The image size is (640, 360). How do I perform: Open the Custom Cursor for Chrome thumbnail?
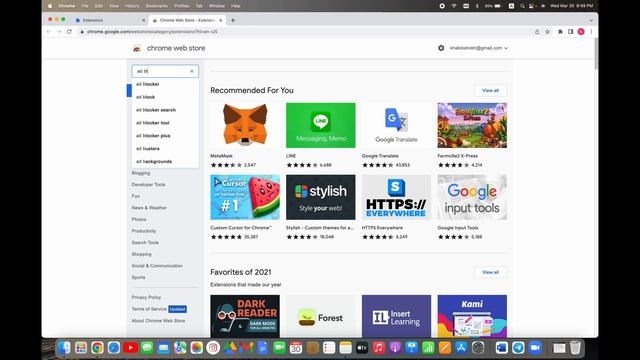click(245, 197)
